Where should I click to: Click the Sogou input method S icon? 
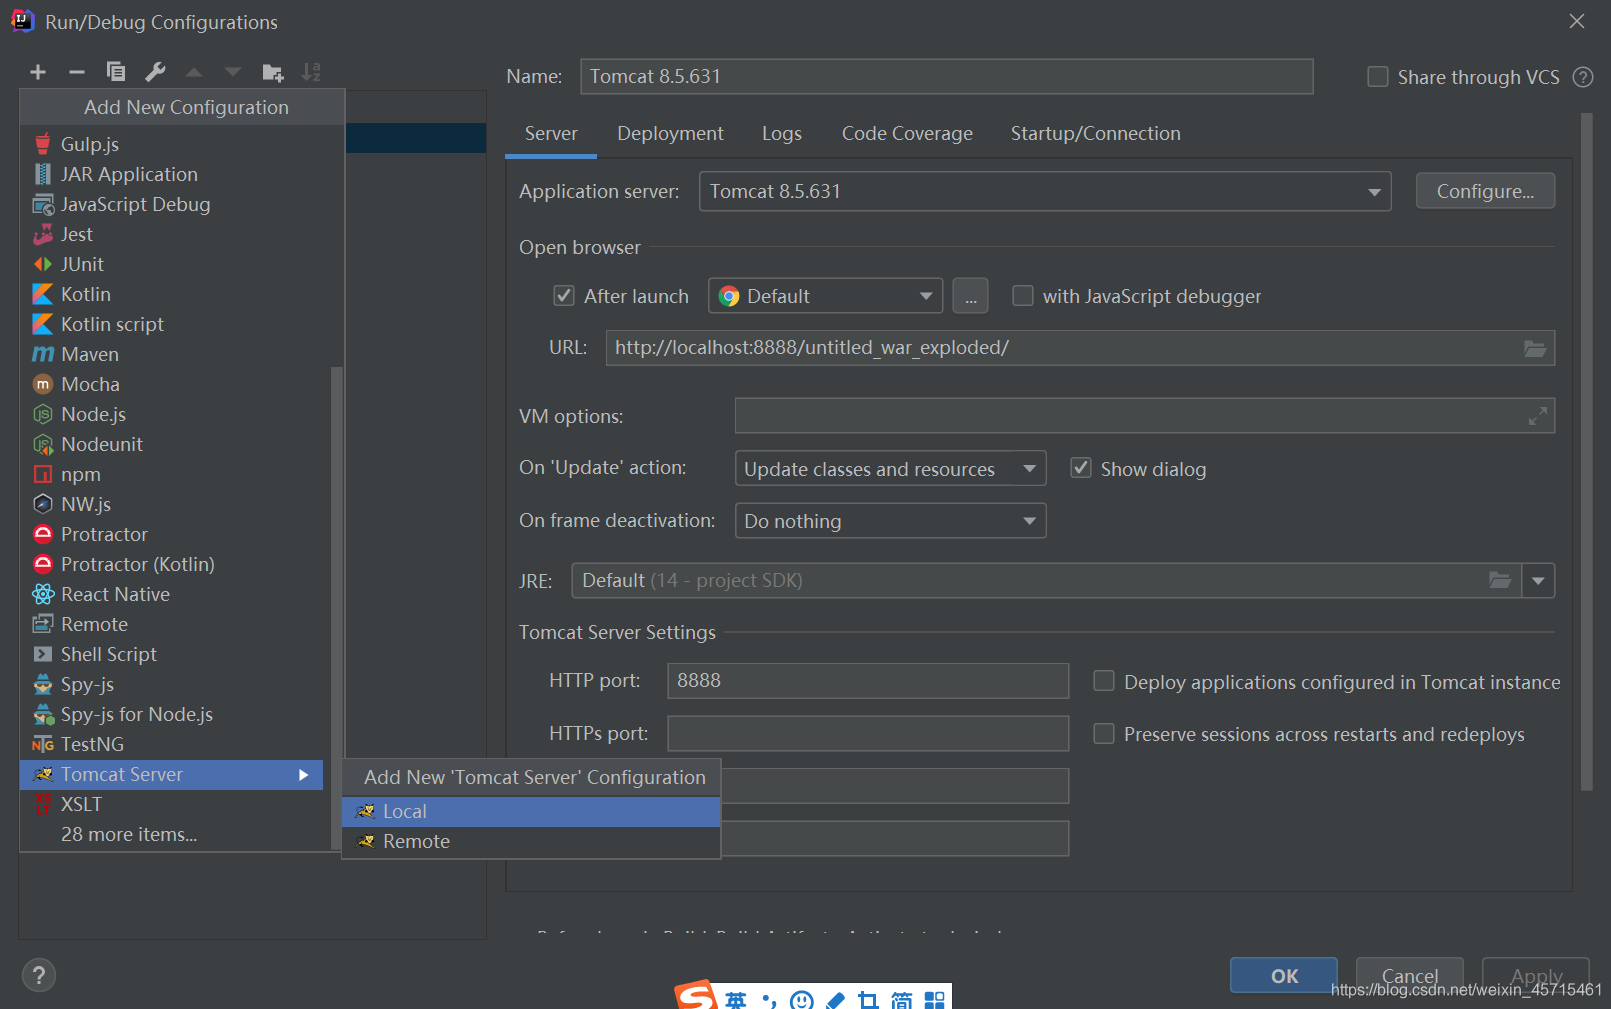coord(696,996)
